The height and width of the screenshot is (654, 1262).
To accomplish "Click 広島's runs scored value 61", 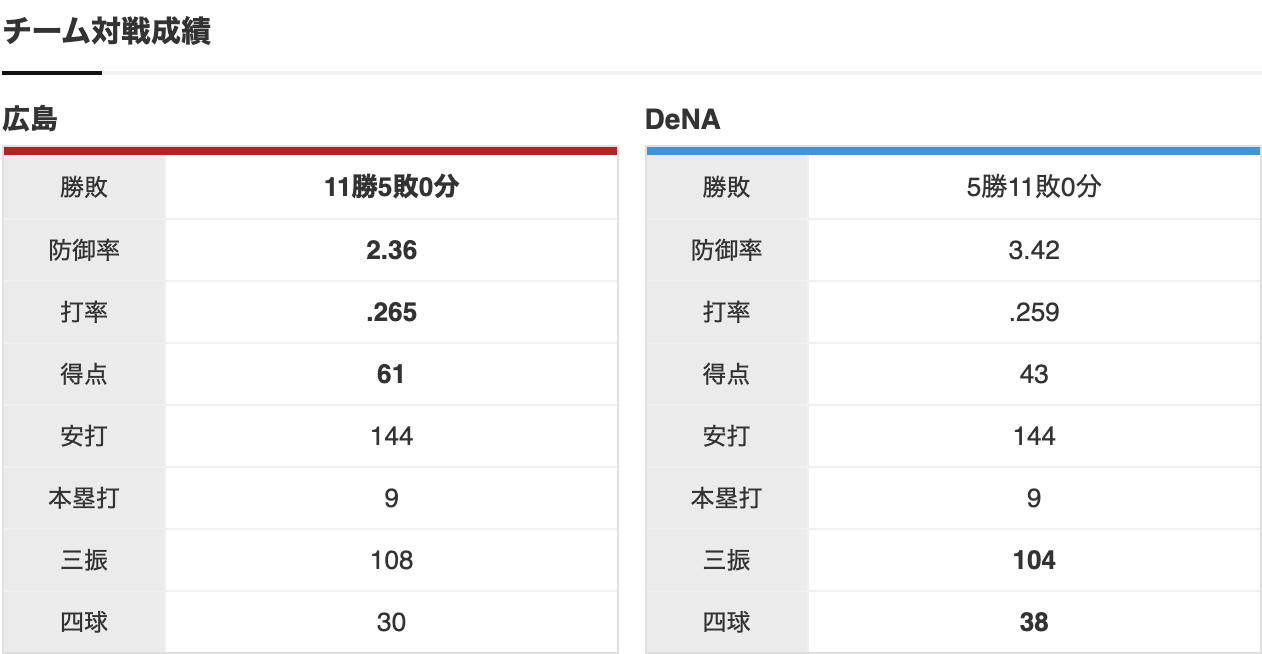I will (391, 374).
